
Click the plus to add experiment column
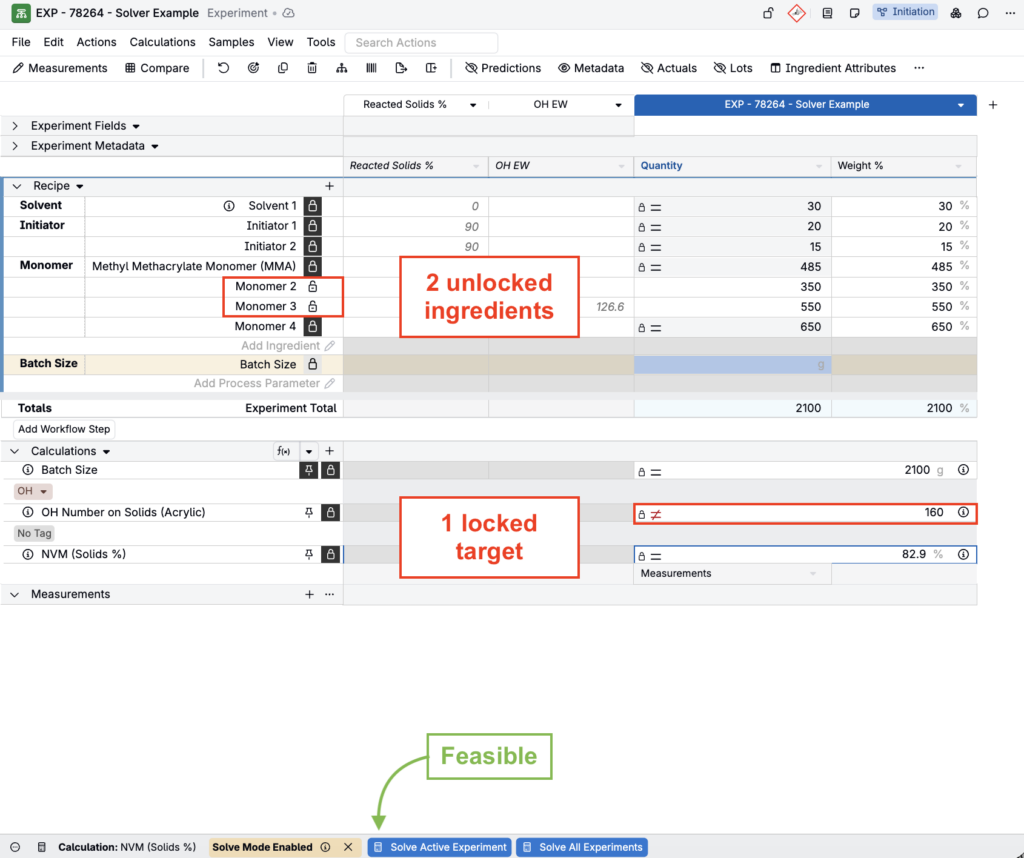[x=993, y=104]
